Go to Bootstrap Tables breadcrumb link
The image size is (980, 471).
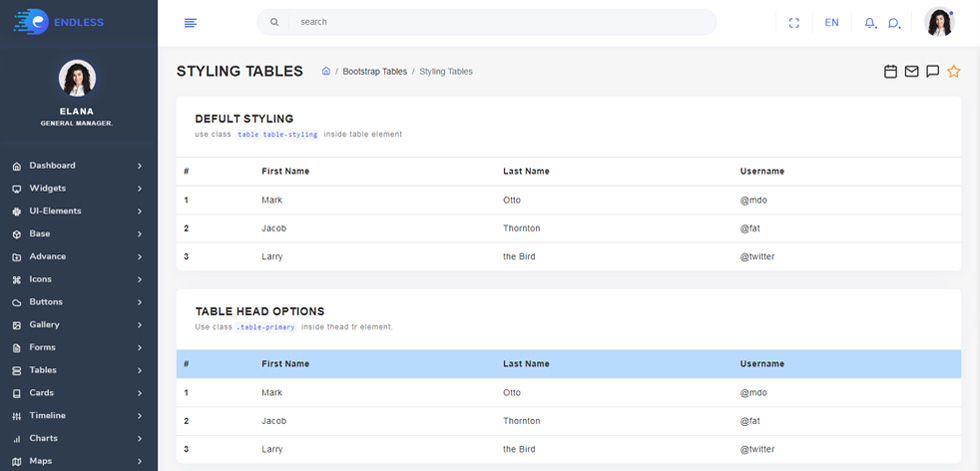tap(374, 72)
